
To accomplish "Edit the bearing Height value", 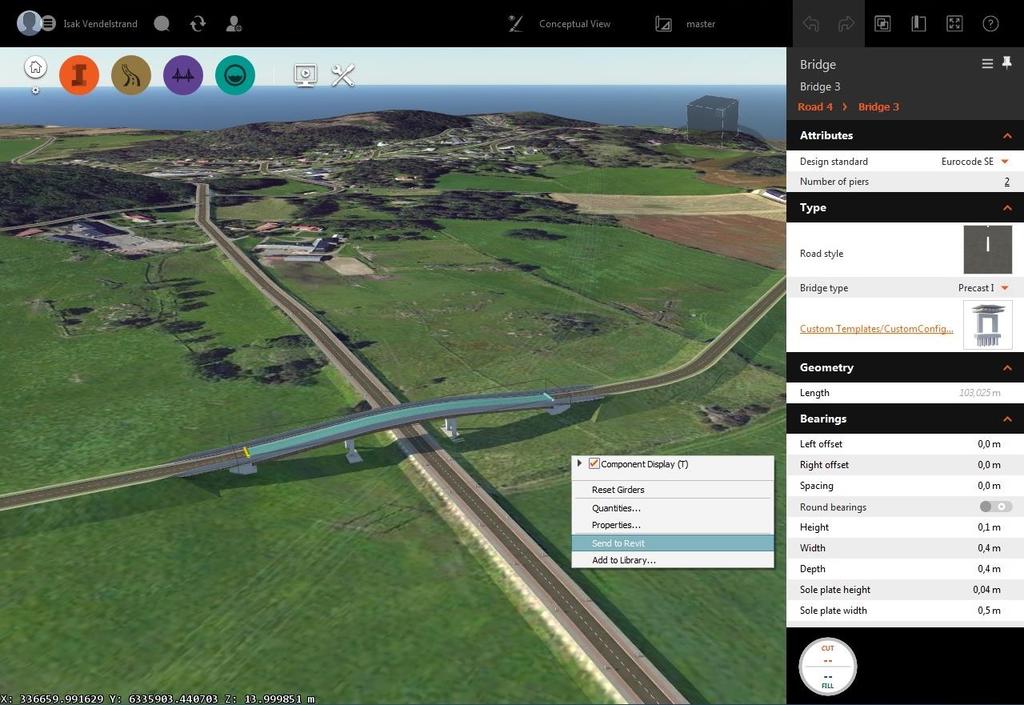I will (x=989, y=527).
